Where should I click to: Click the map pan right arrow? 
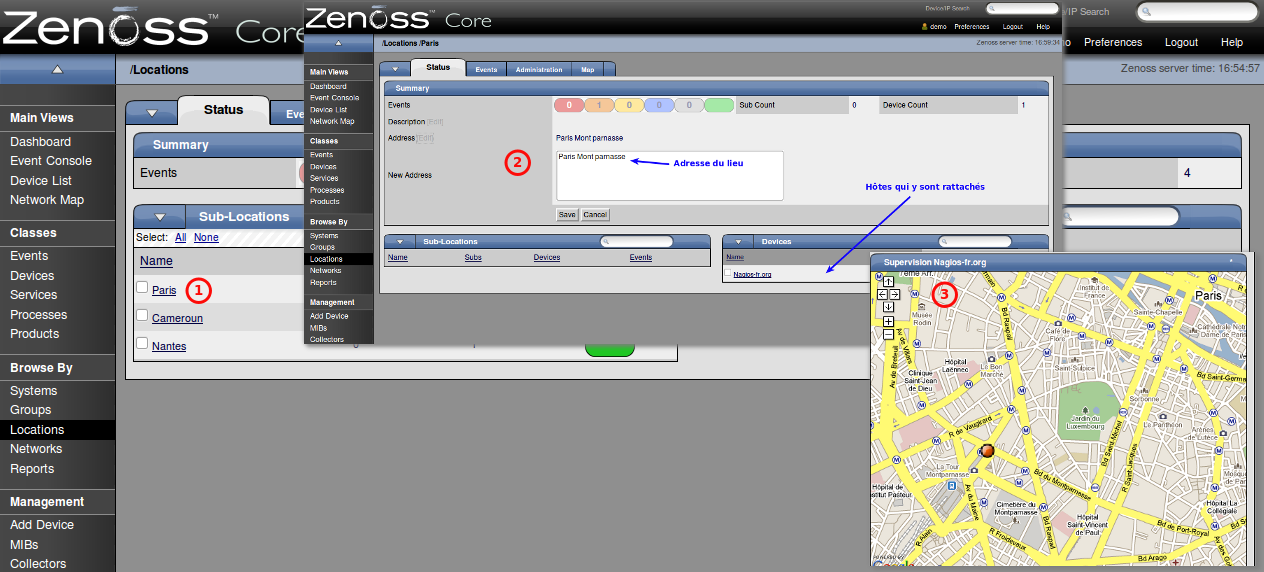tap(894, 294)
